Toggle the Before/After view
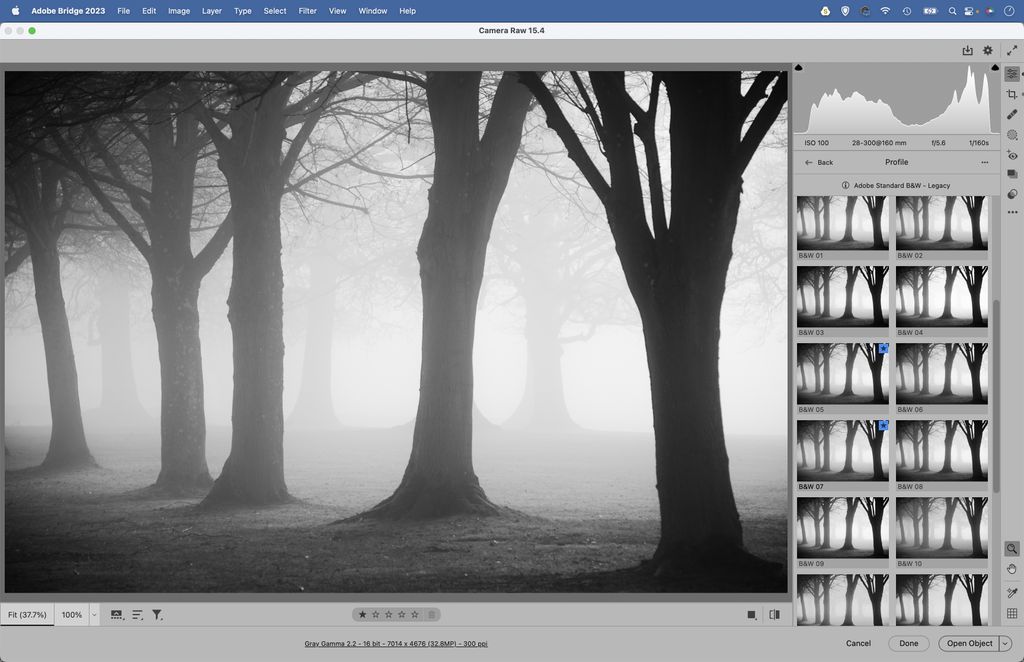Screen dimensions: 1024x662 (774, 614)
